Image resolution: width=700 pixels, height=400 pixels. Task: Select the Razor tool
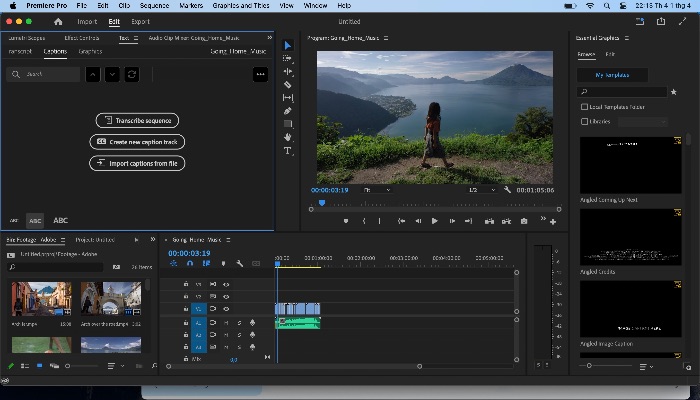288,84
